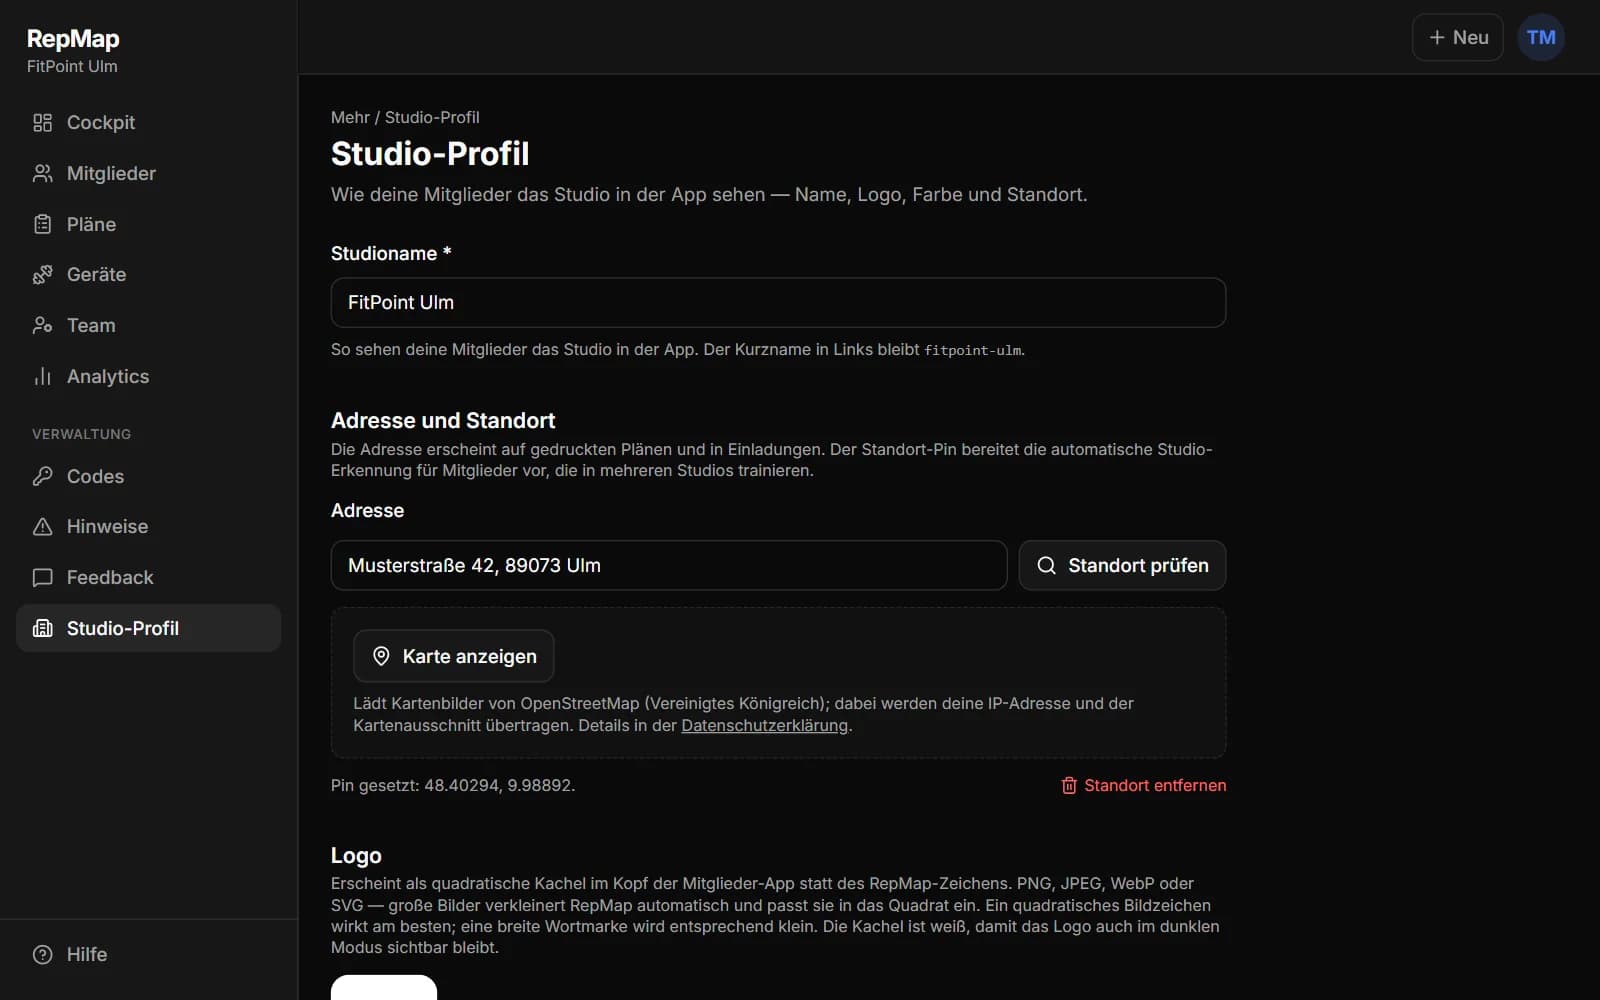Go to the Cockpit menu label

click(x=101, y=122)
